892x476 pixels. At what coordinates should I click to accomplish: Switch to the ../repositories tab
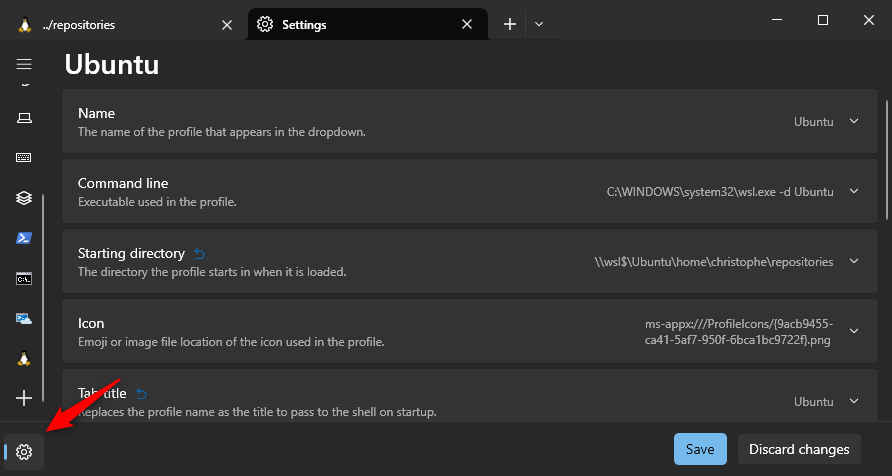click(x=124, y=24)
